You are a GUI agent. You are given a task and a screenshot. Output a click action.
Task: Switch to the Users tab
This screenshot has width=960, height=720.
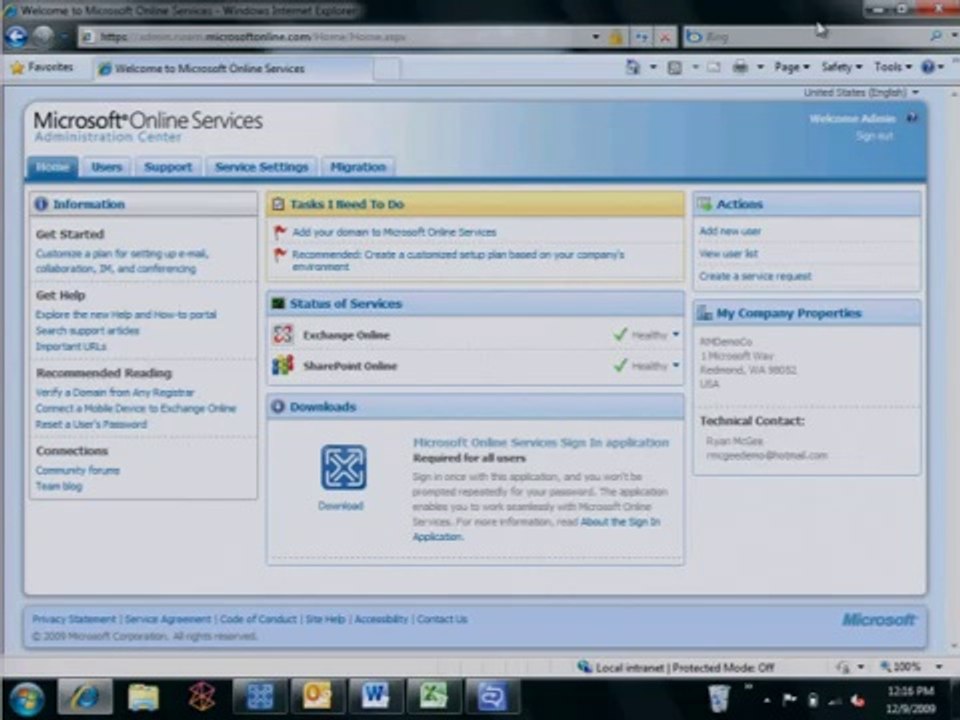point(107,167)
